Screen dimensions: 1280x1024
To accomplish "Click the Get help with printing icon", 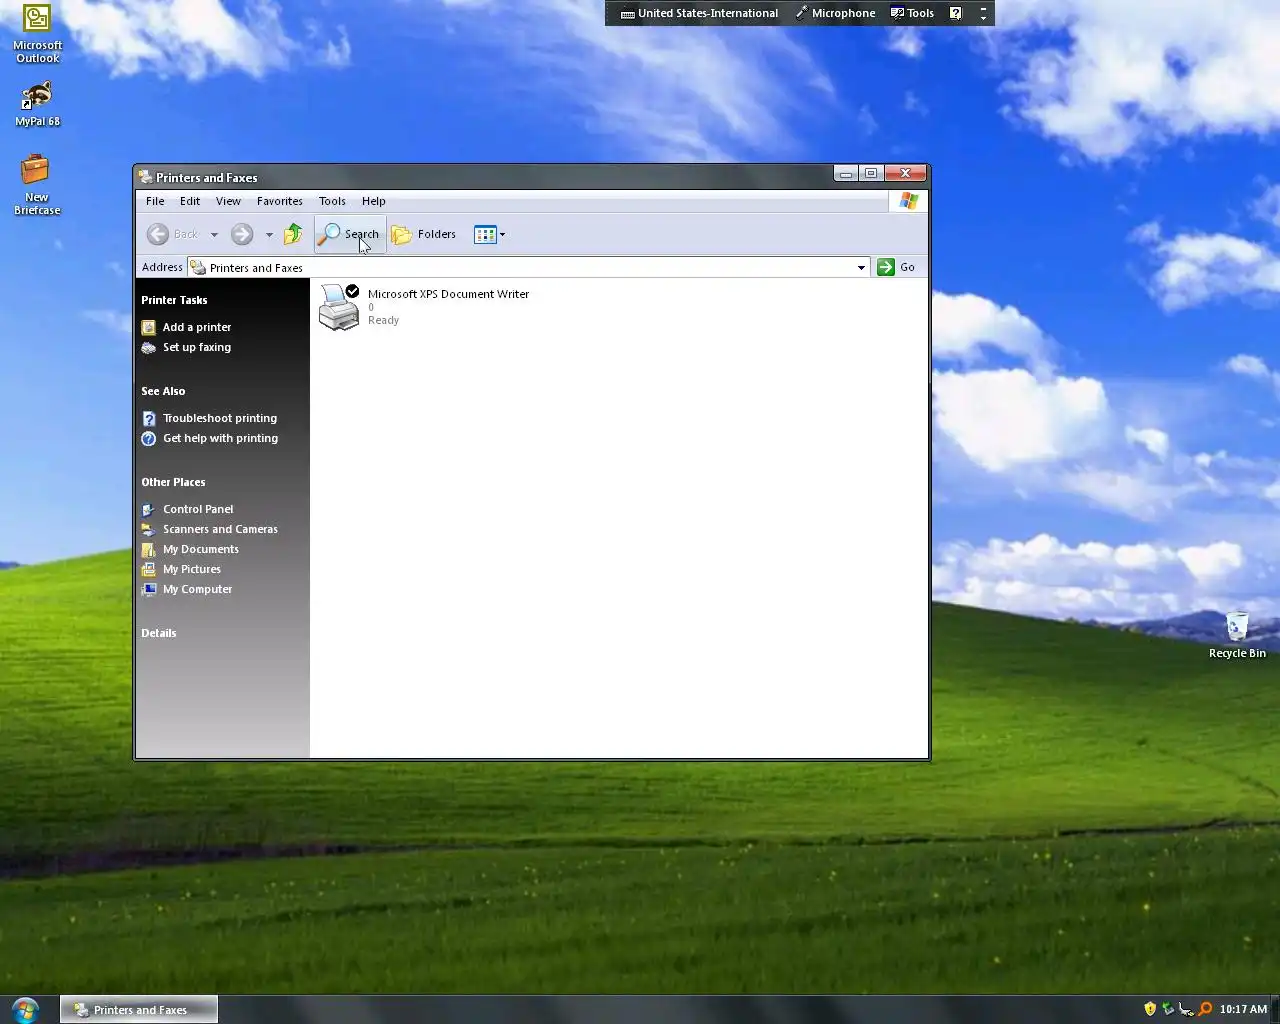I will [x=149, y=438].
